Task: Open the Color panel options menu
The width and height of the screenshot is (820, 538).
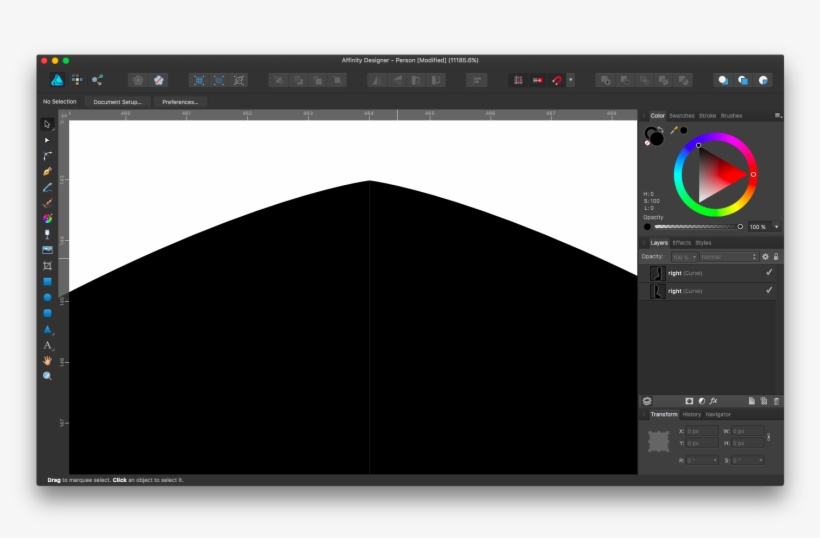Action: click(778, 116)
